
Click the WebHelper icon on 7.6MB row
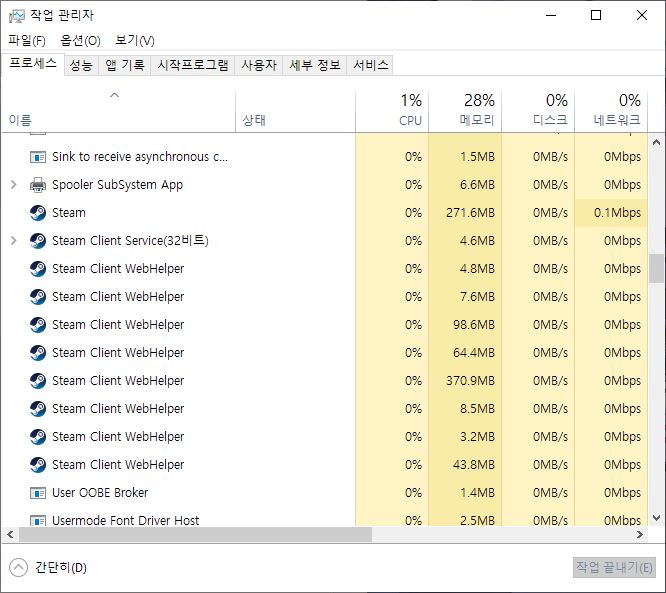click(38, 297)
